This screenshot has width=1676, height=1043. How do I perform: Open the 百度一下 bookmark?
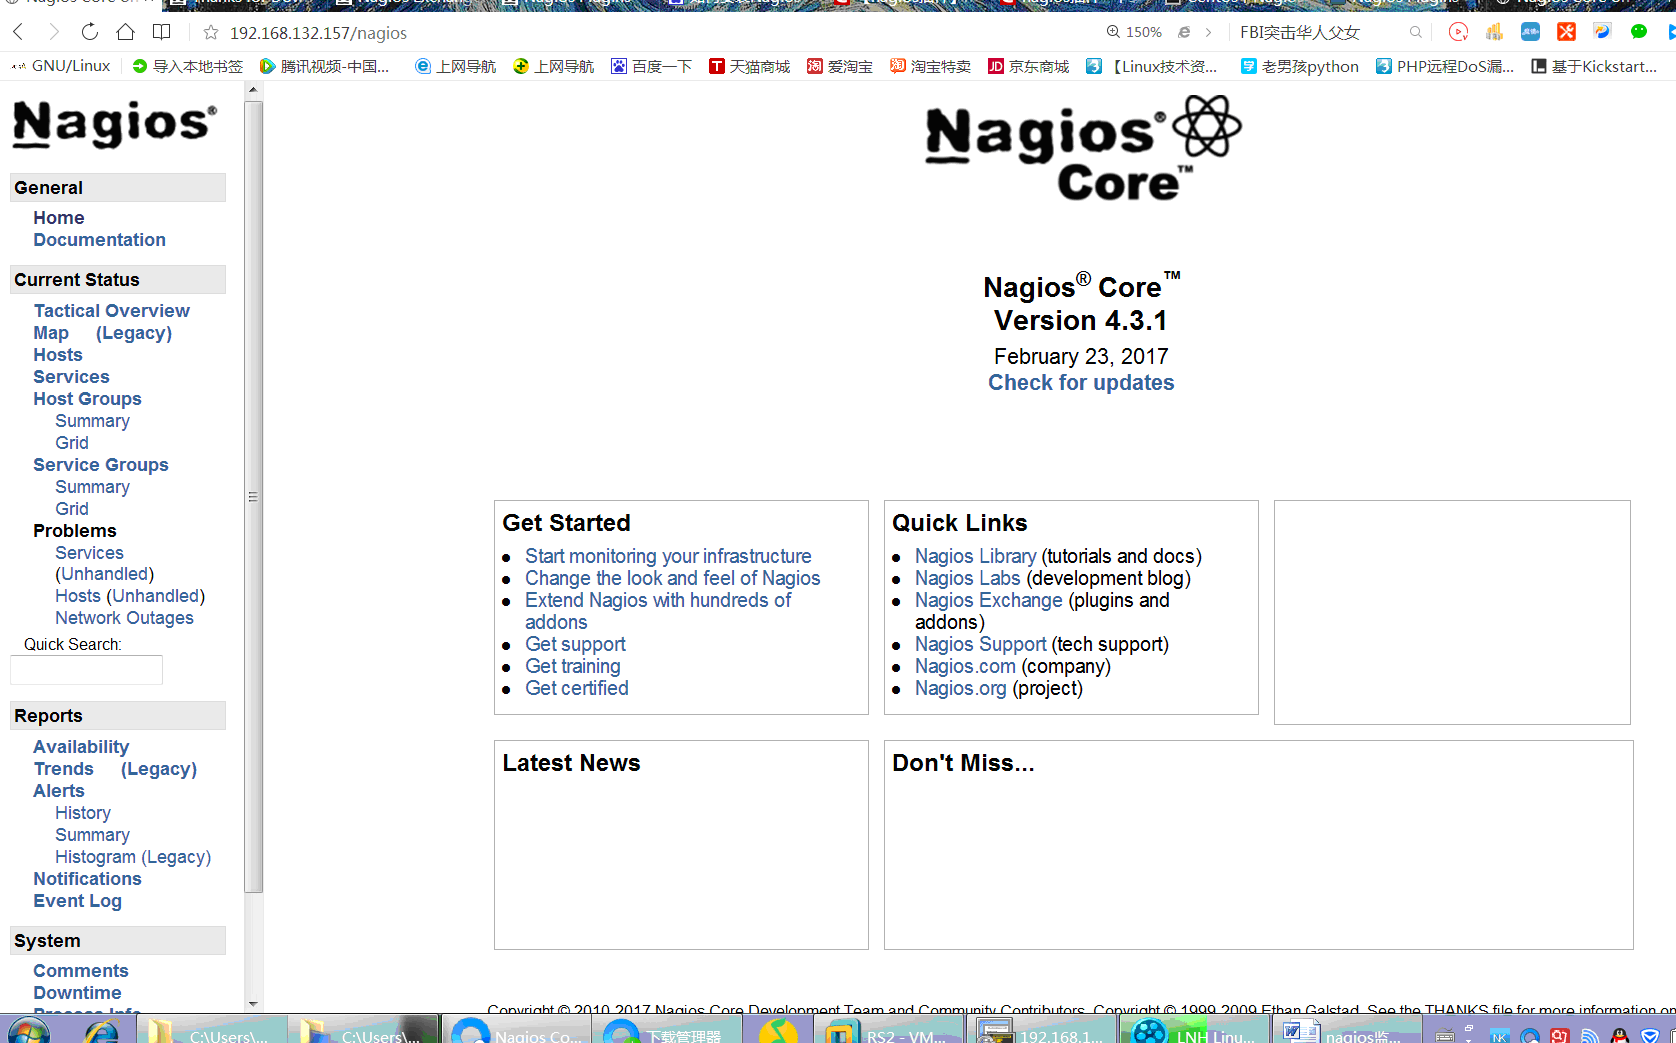click(651, 66)
